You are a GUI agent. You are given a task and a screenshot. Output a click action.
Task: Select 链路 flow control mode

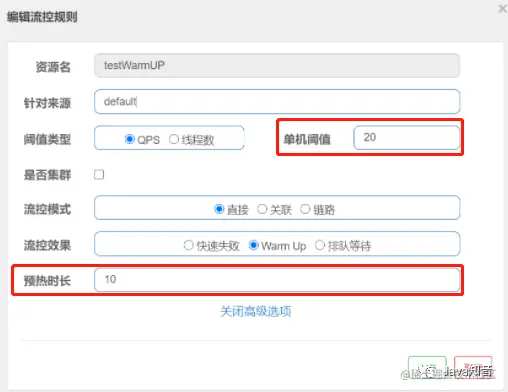305,209
